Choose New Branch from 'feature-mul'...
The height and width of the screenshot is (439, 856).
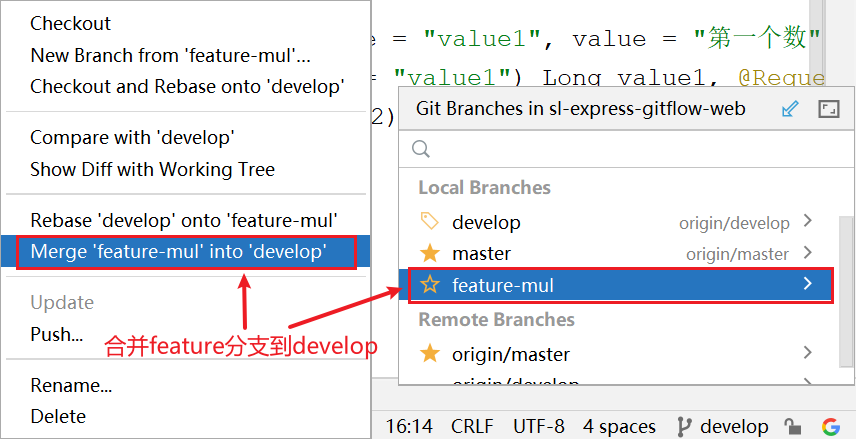(x=170, y=55)
